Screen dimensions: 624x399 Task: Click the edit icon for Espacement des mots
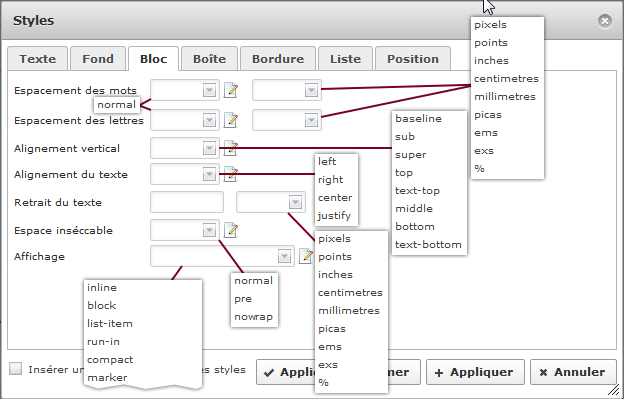point(231,90)
